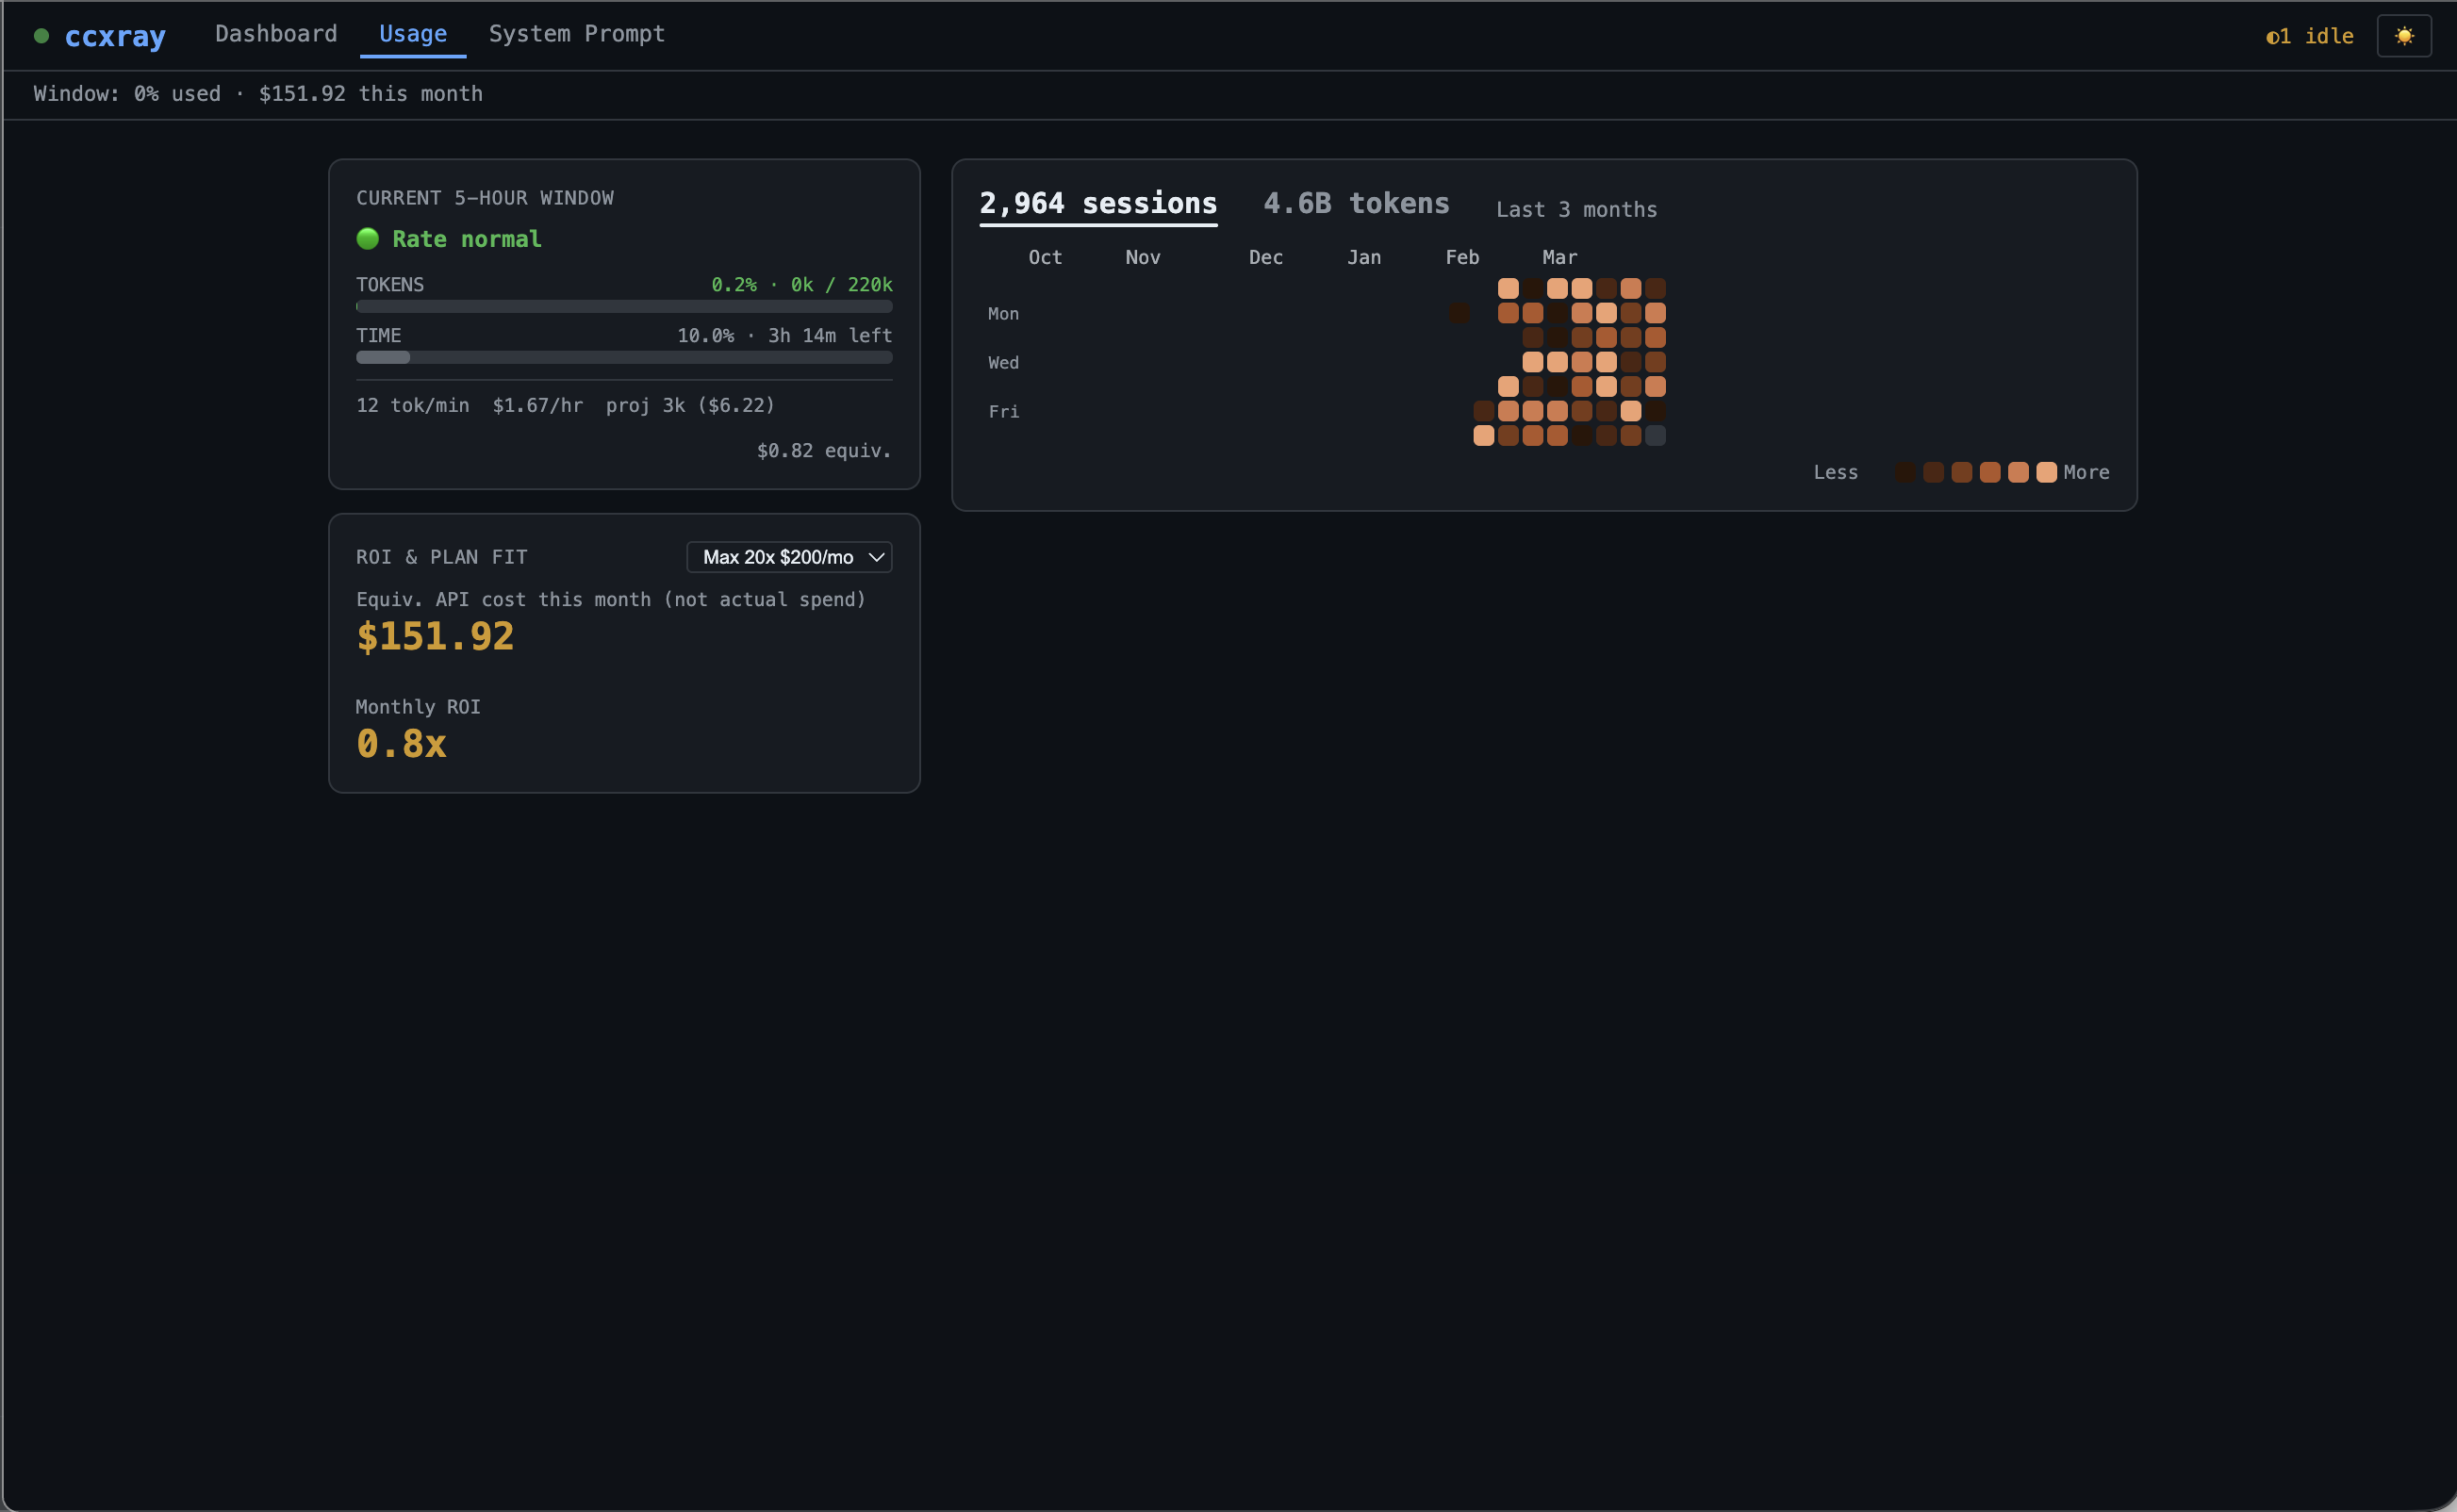Select the Usage tab
The image size is (2457, 1512).
click(x=412, y=34)
